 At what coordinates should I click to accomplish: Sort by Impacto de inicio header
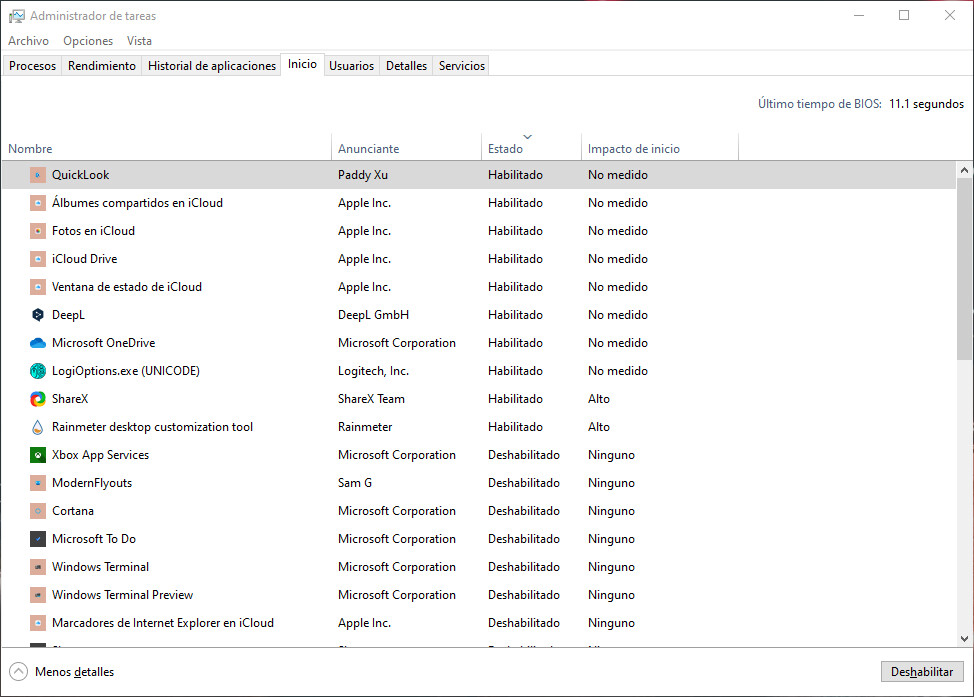coord(660,148)
